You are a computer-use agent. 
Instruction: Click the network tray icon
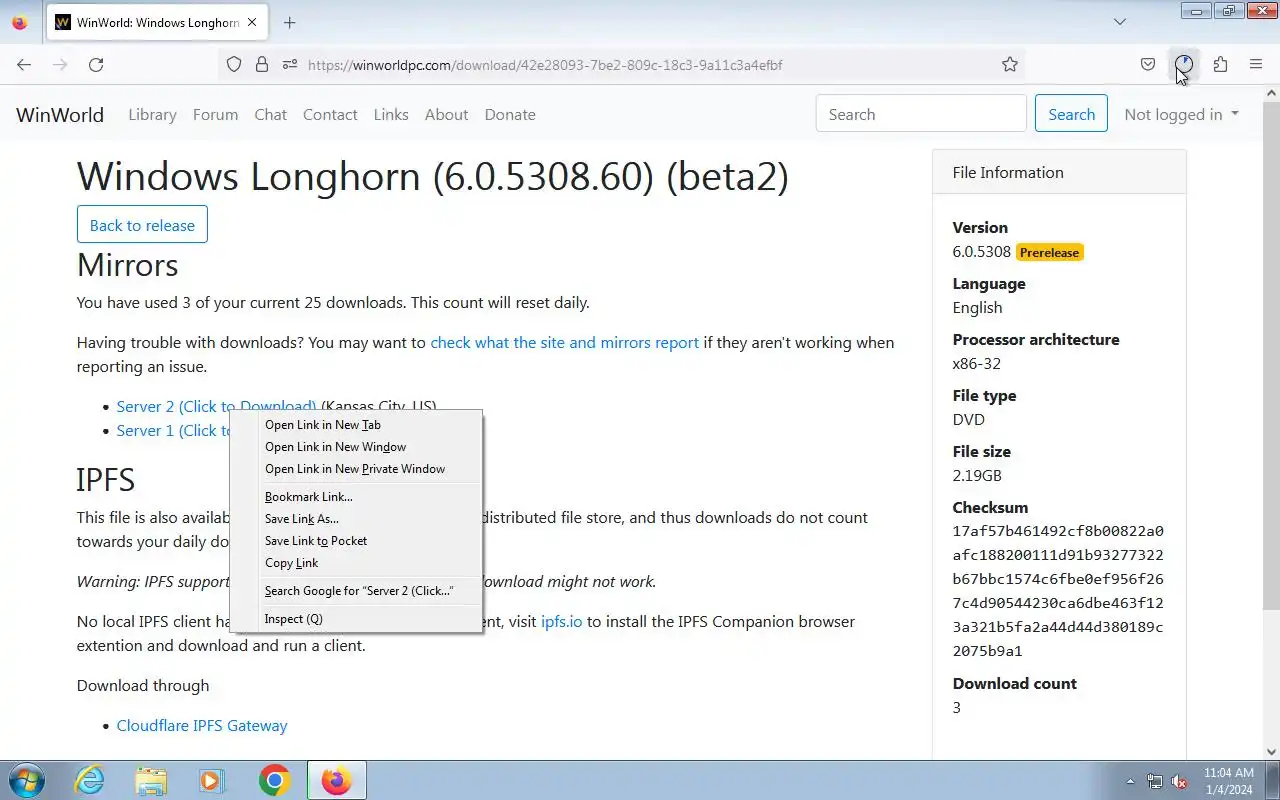1155,781
